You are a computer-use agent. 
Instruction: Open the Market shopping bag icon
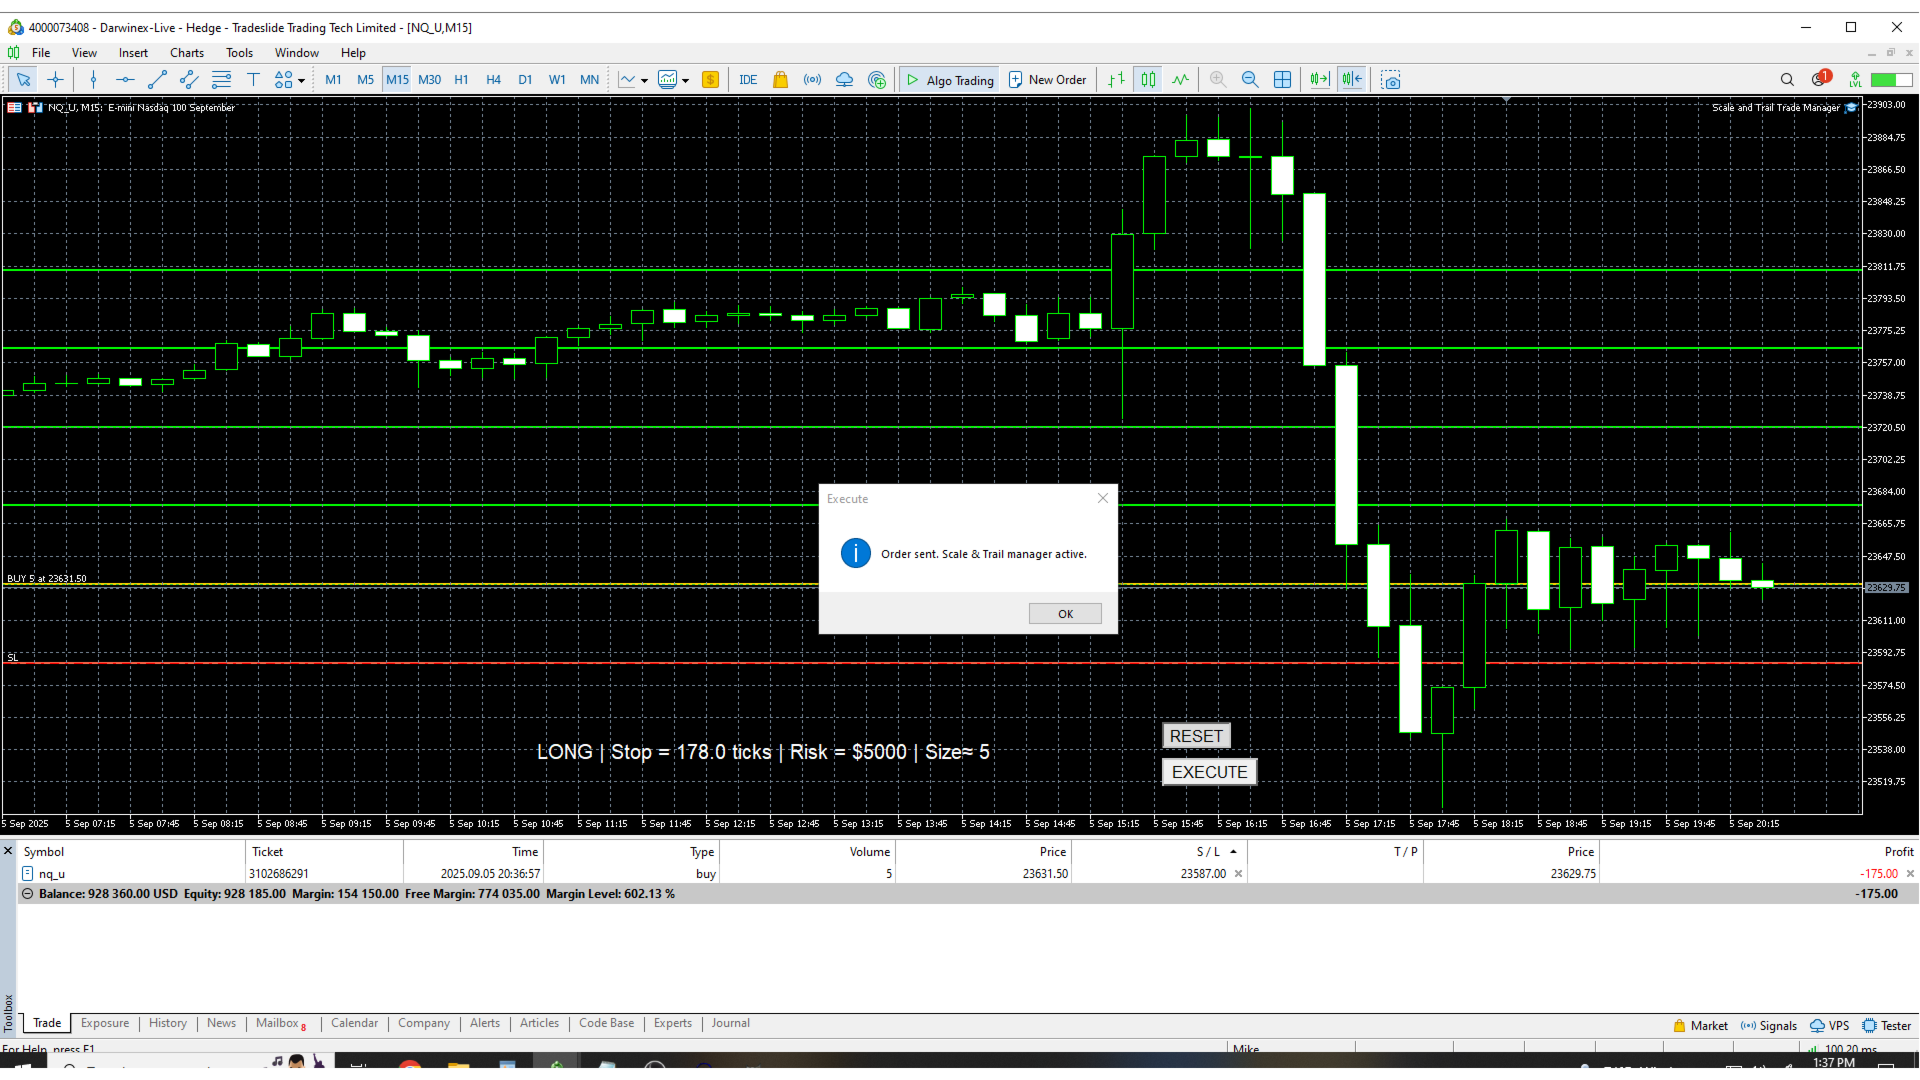click(781, 80)
